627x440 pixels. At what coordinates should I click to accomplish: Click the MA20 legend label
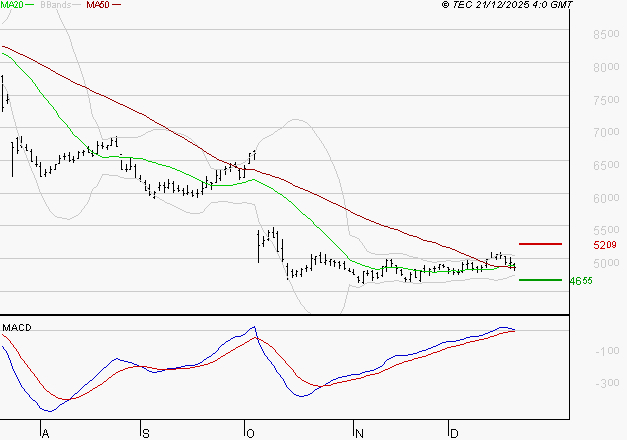12,5
